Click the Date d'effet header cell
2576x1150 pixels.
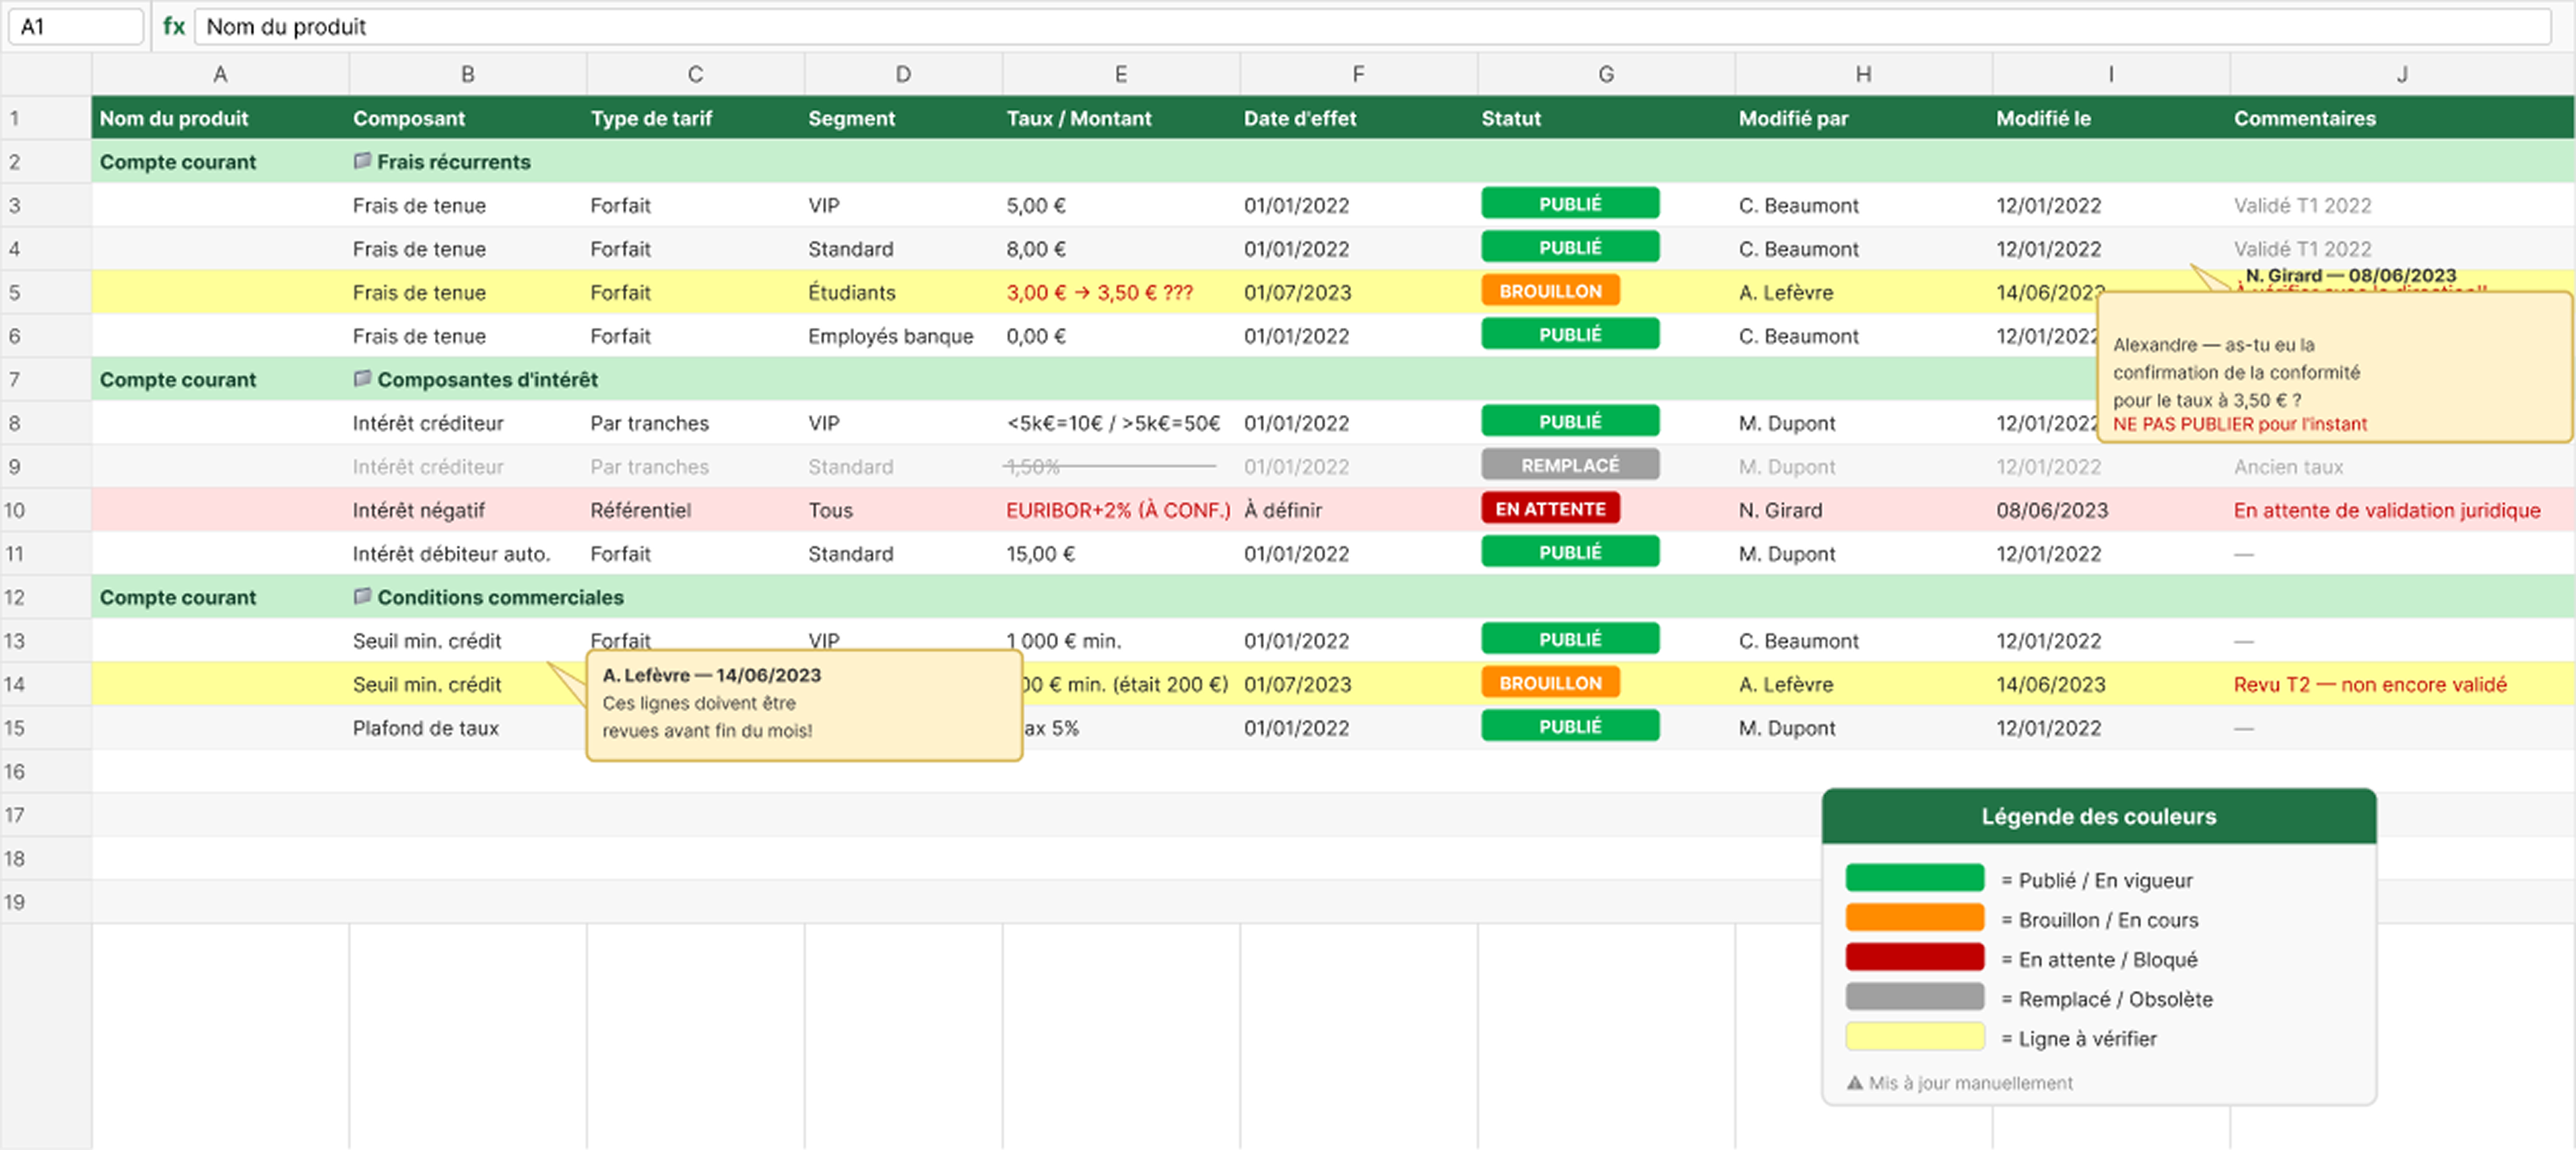[x=1358, y=118]
